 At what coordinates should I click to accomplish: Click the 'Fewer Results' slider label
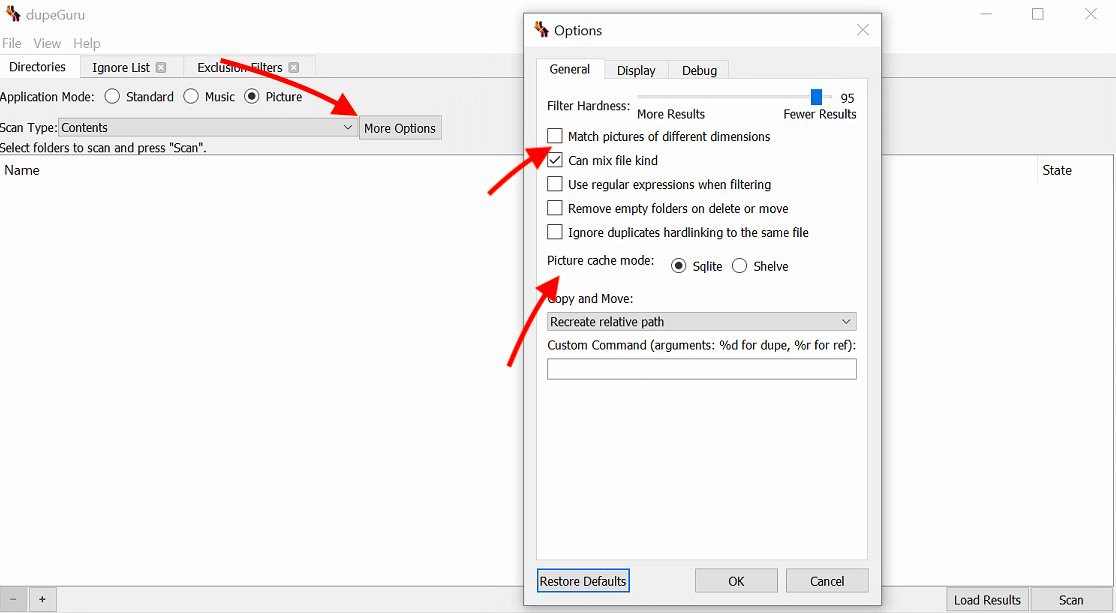[820, 114]
